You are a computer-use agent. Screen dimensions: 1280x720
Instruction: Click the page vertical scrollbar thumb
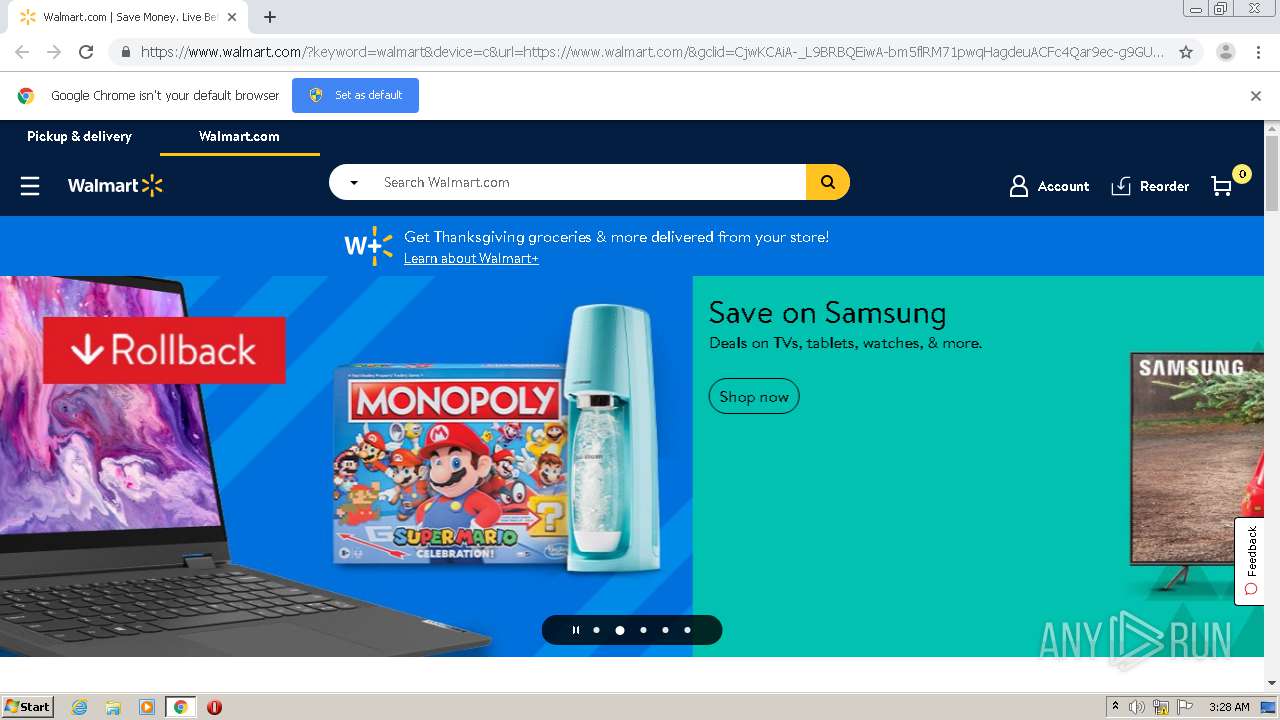click(x=1272, y=173)
